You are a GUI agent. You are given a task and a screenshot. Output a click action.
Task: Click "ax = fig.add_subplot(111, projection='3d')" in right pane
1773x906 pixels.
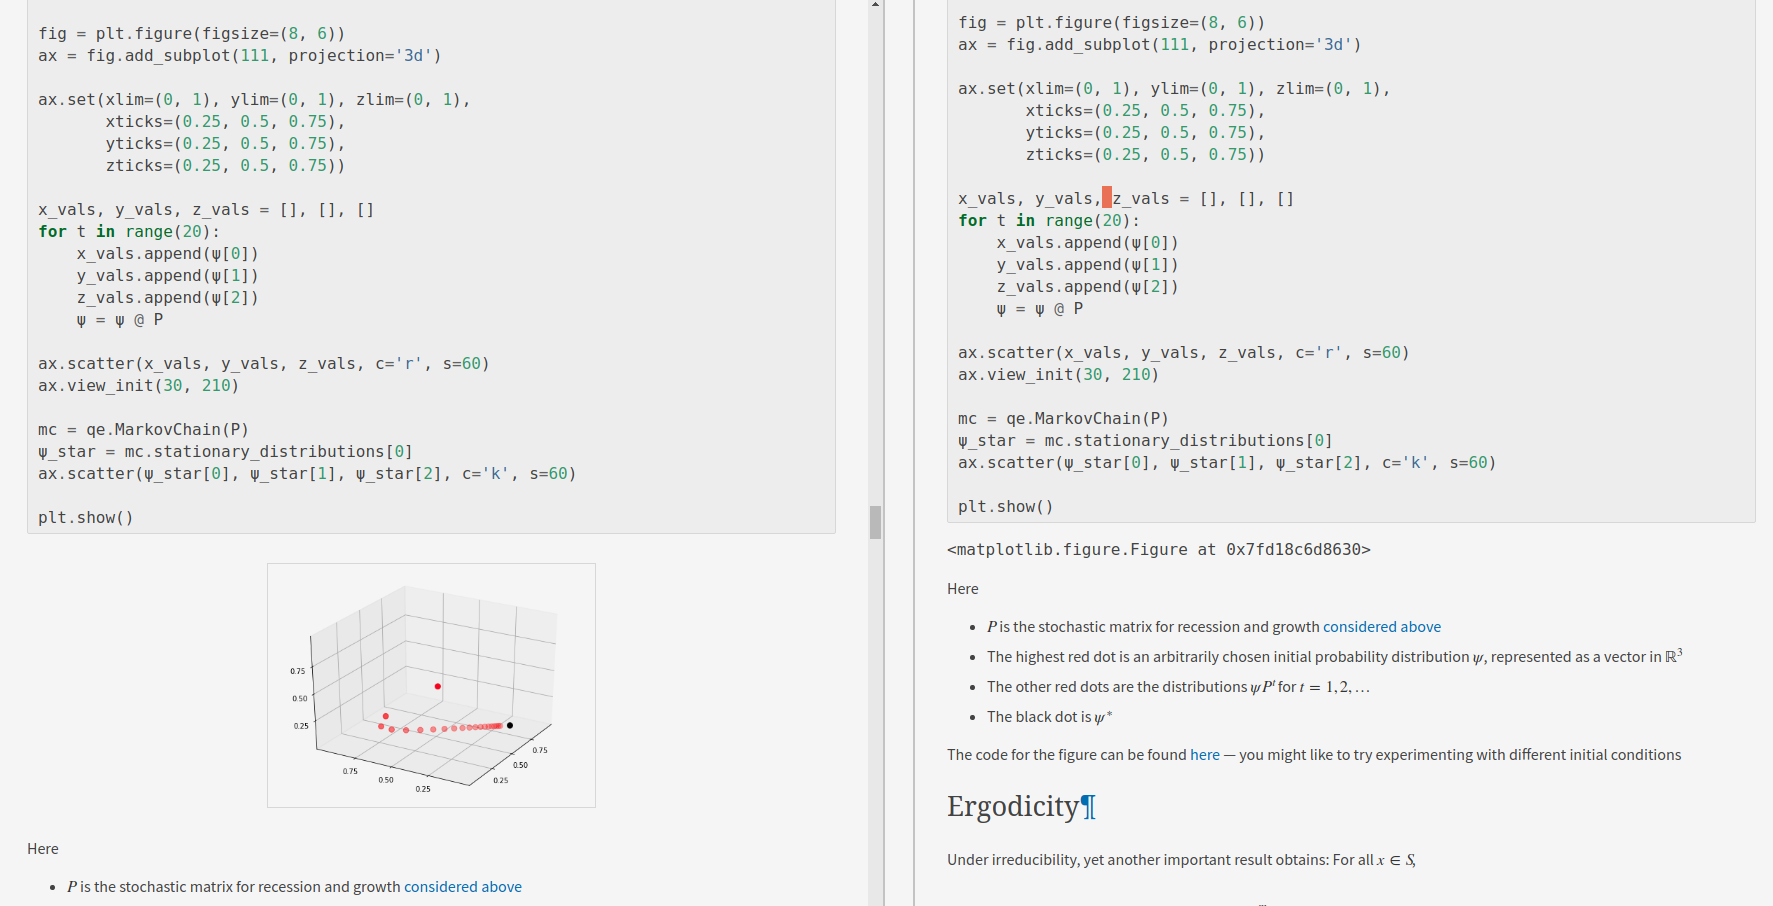pyautogui.click(x=1160, y=45)
